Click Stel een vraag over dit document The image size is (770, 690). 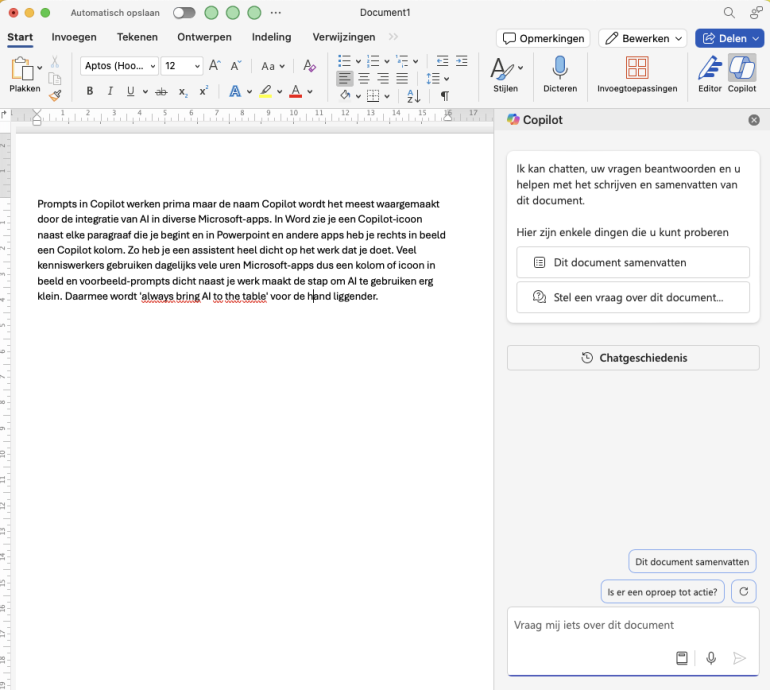pos(632,297)
